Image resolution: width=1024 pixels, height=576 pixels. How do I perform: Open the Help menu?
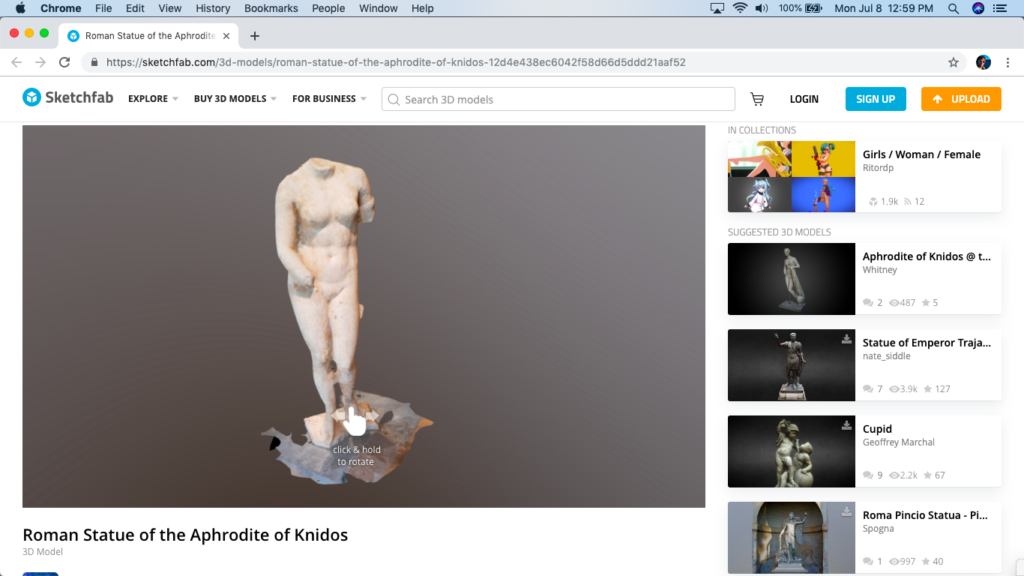(x=423, y=8)
